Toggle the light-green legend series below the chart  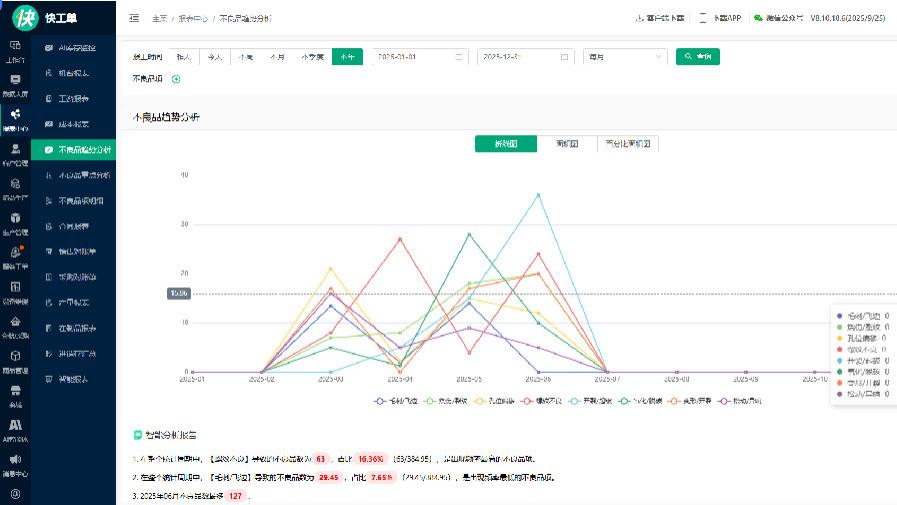click(x=446, y=401)
